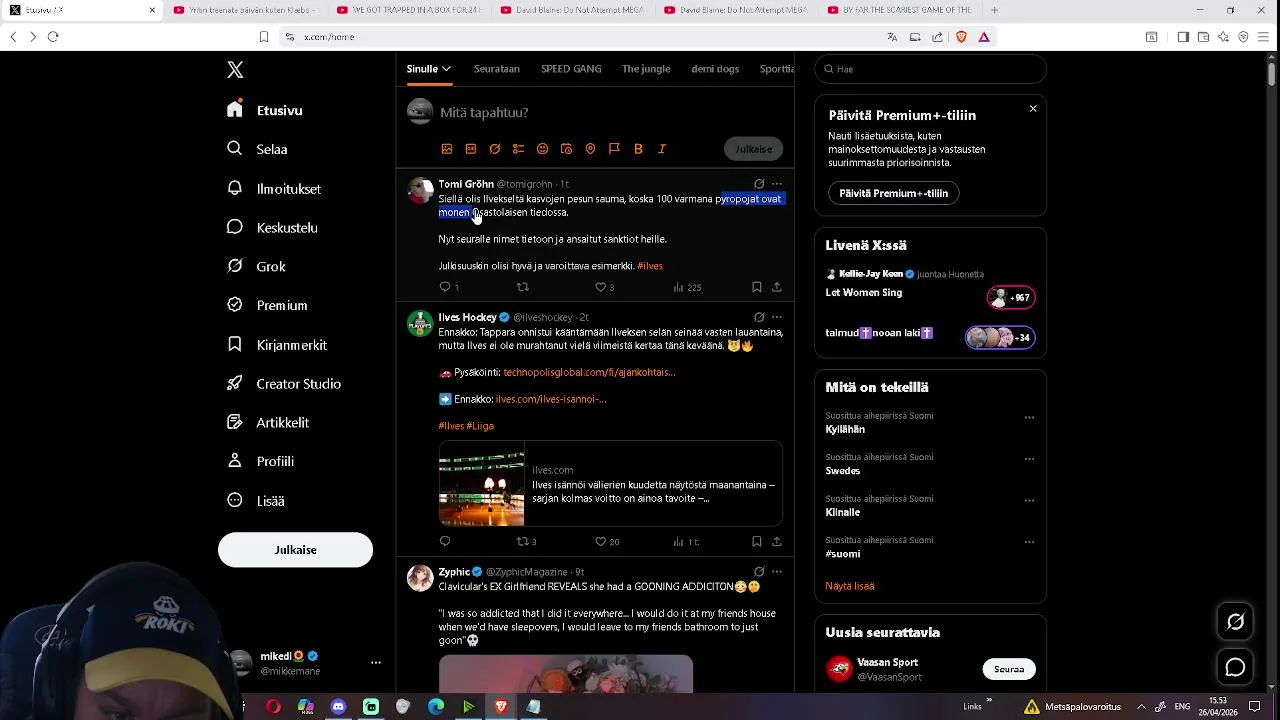The width and height of the screenshot is (1280, 720).
Task: Open Ilmoitukset notifications in the sidebar
Action: pos(274,188)
